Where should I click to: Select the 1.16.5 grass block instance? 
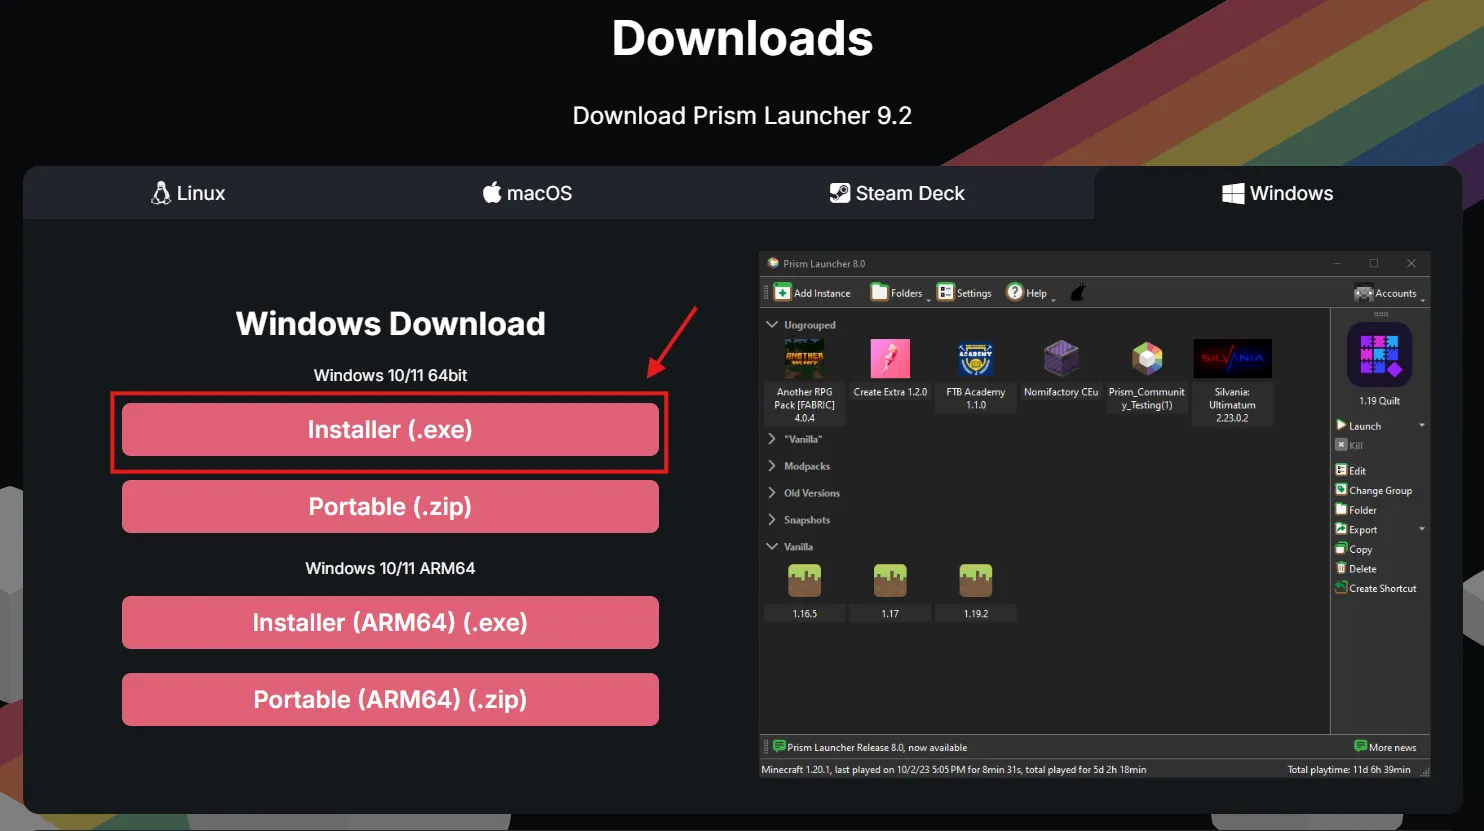pos(804,581)
